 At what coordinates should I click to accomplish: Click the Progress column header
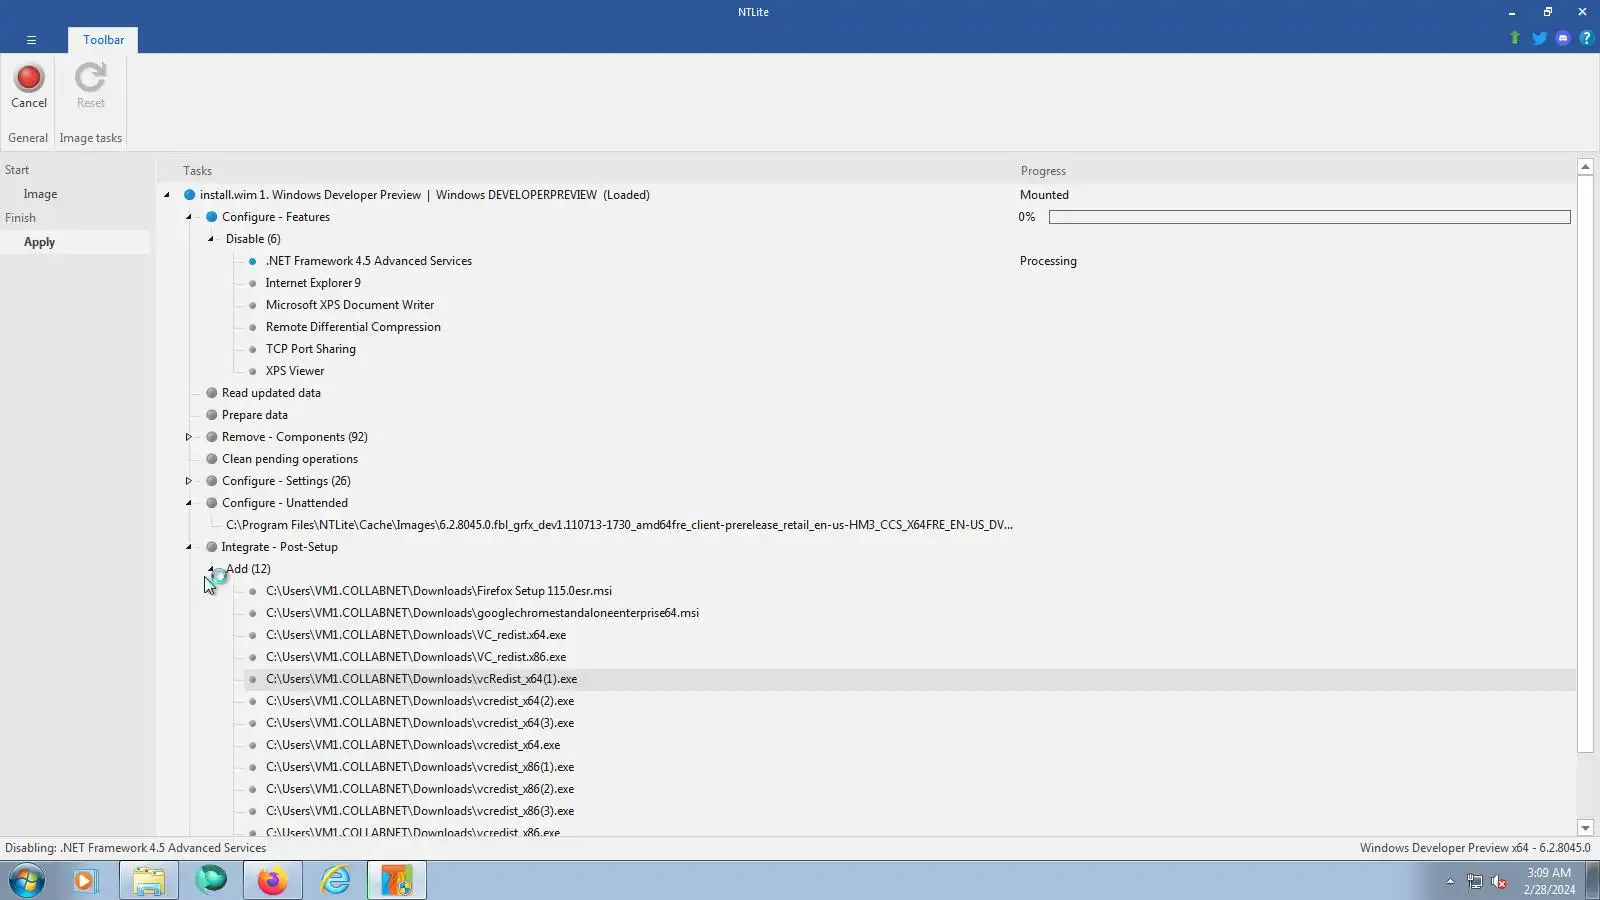[x=1043, y=171]
